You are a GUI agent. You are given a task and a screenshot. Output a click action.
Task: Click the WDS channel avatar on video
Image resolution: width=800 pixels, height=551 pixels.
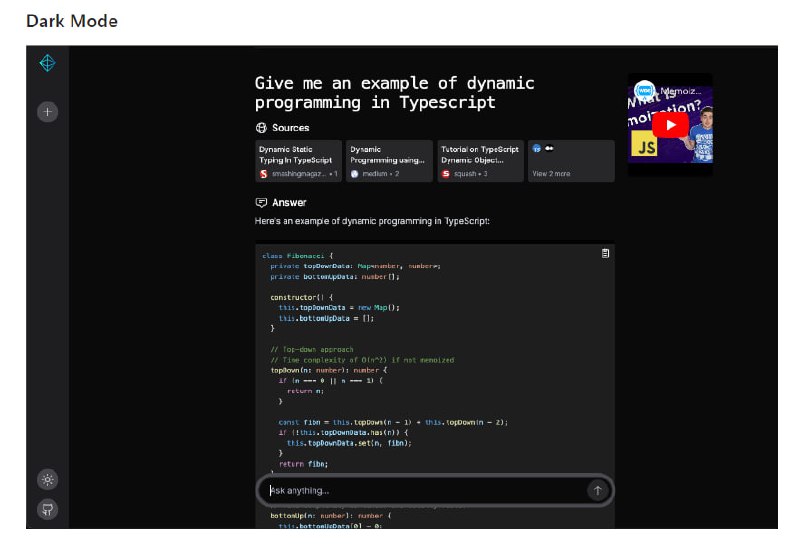645,90
